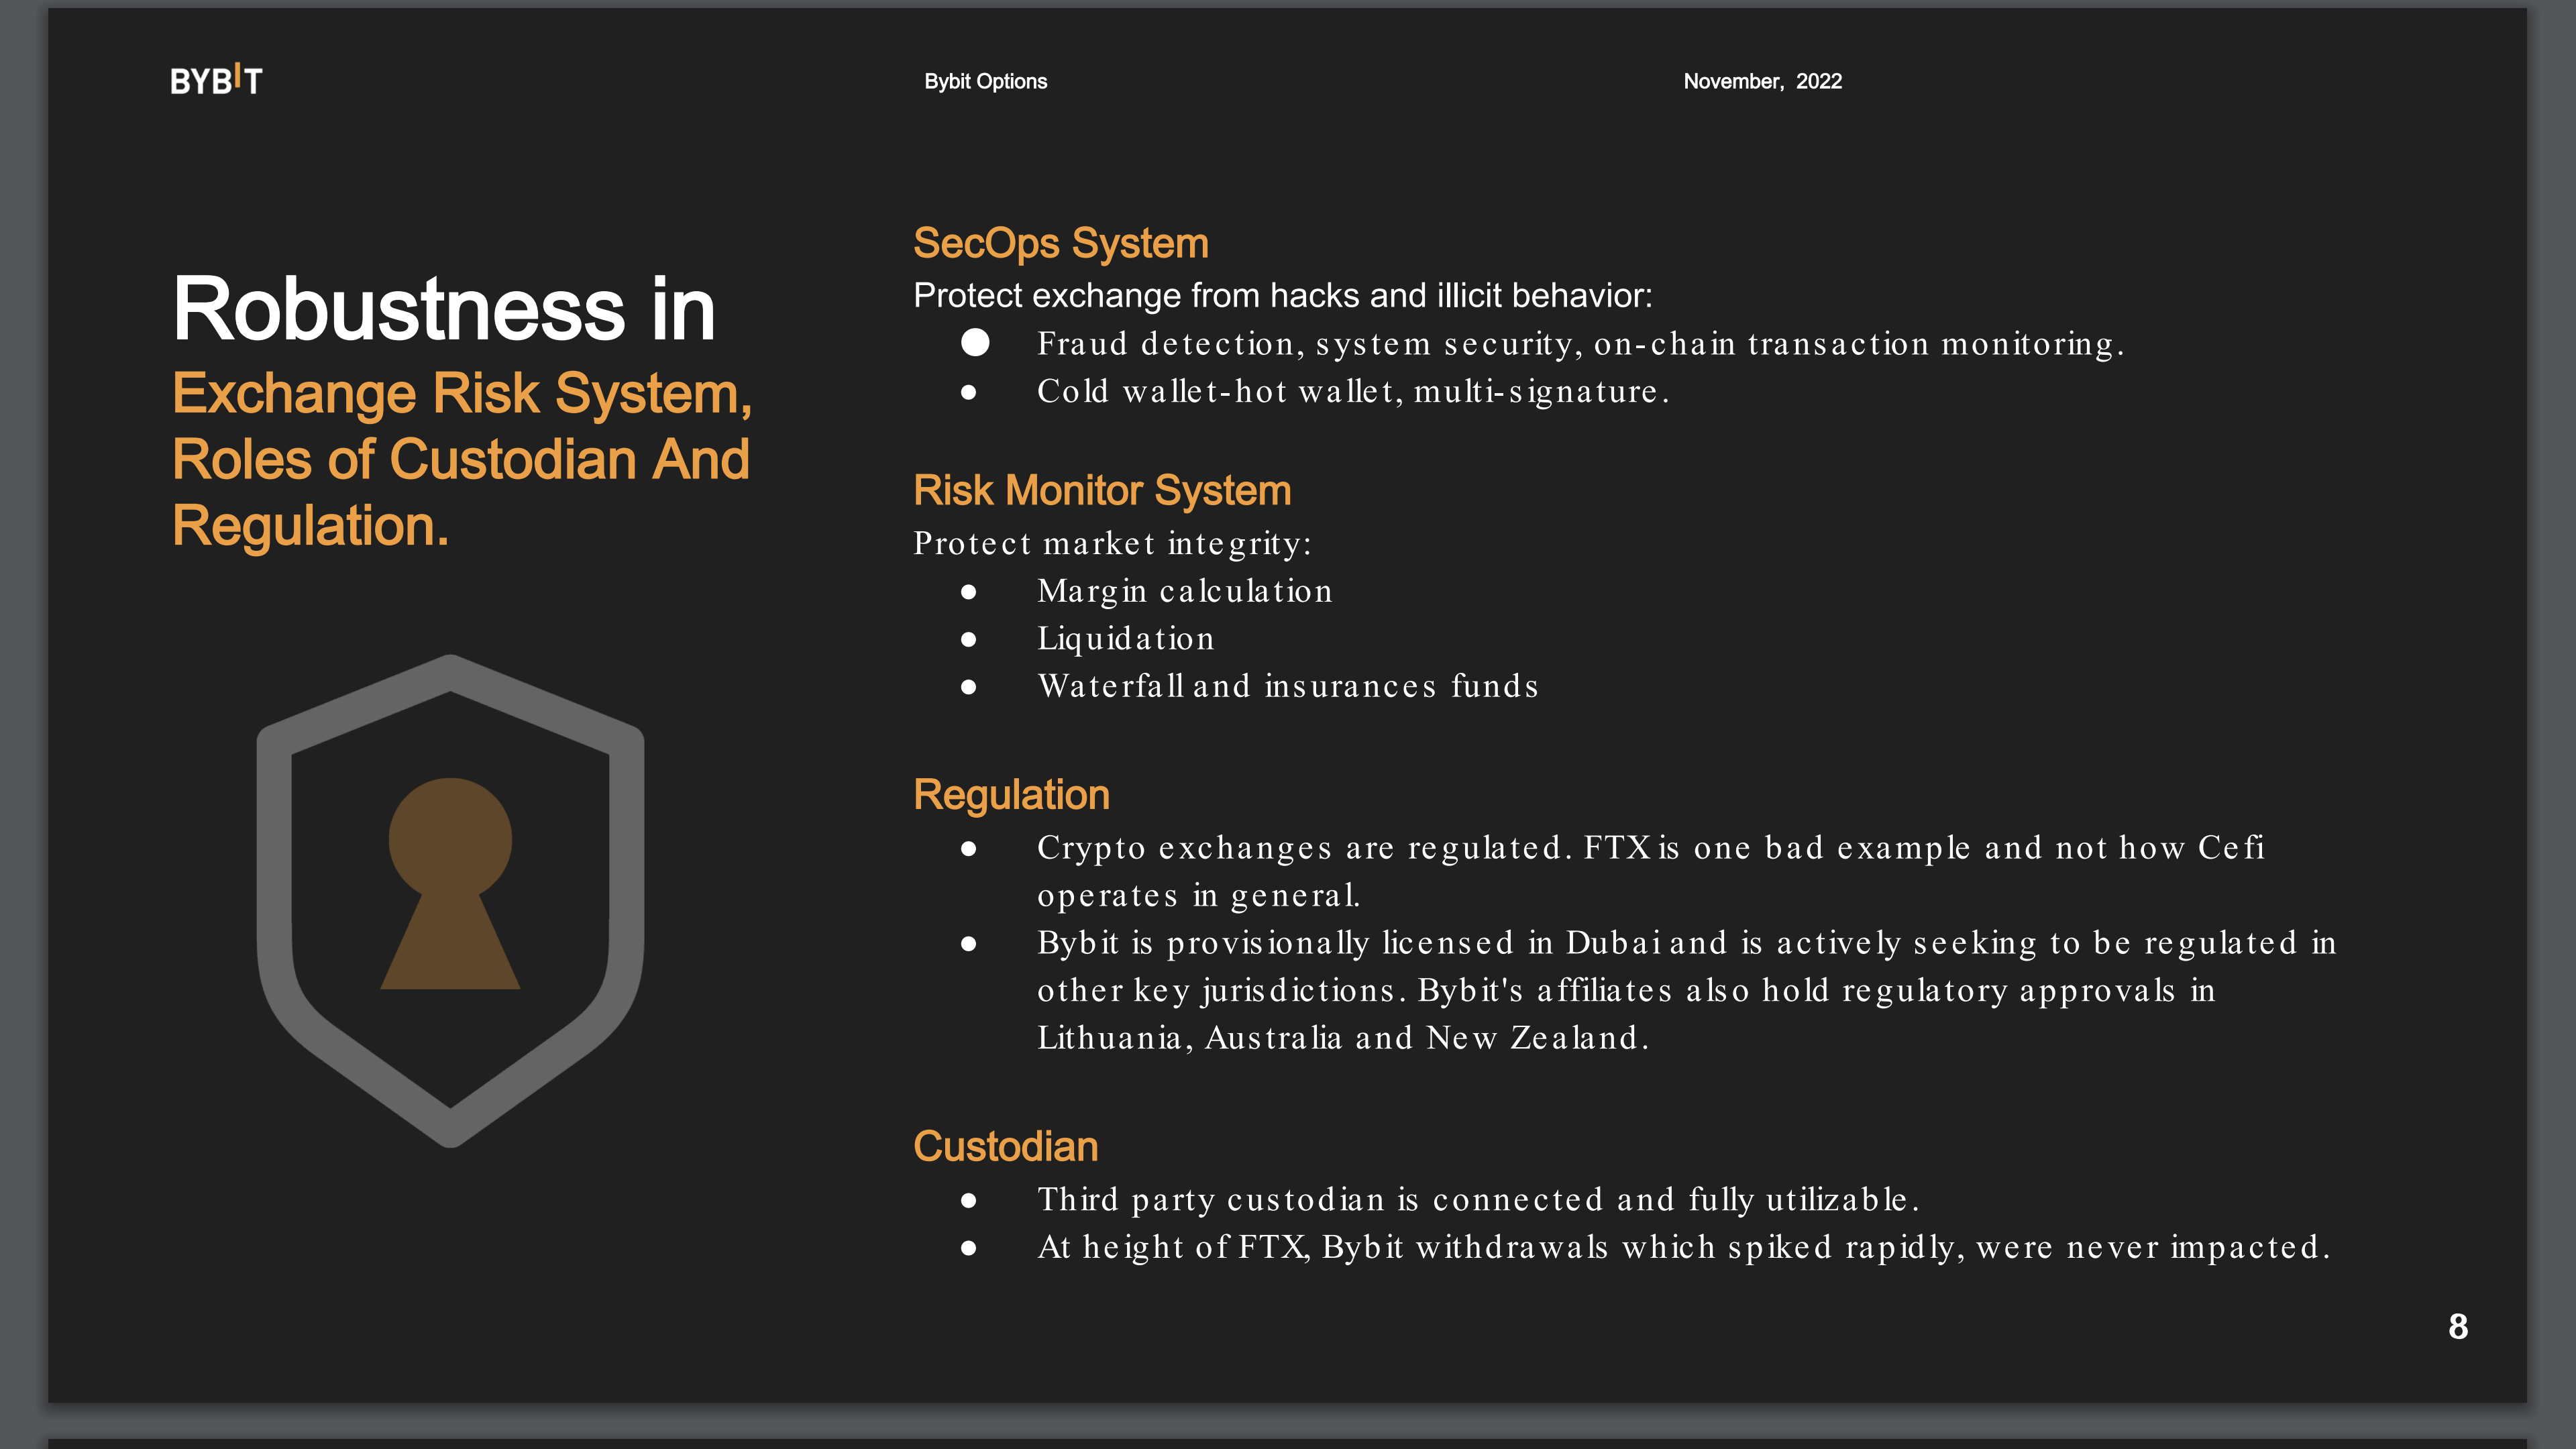Image resolution: width=2576 pixels, height=1449 pixels.
Task: Click the Robustness in title
Action: click(x=444, y=309)
